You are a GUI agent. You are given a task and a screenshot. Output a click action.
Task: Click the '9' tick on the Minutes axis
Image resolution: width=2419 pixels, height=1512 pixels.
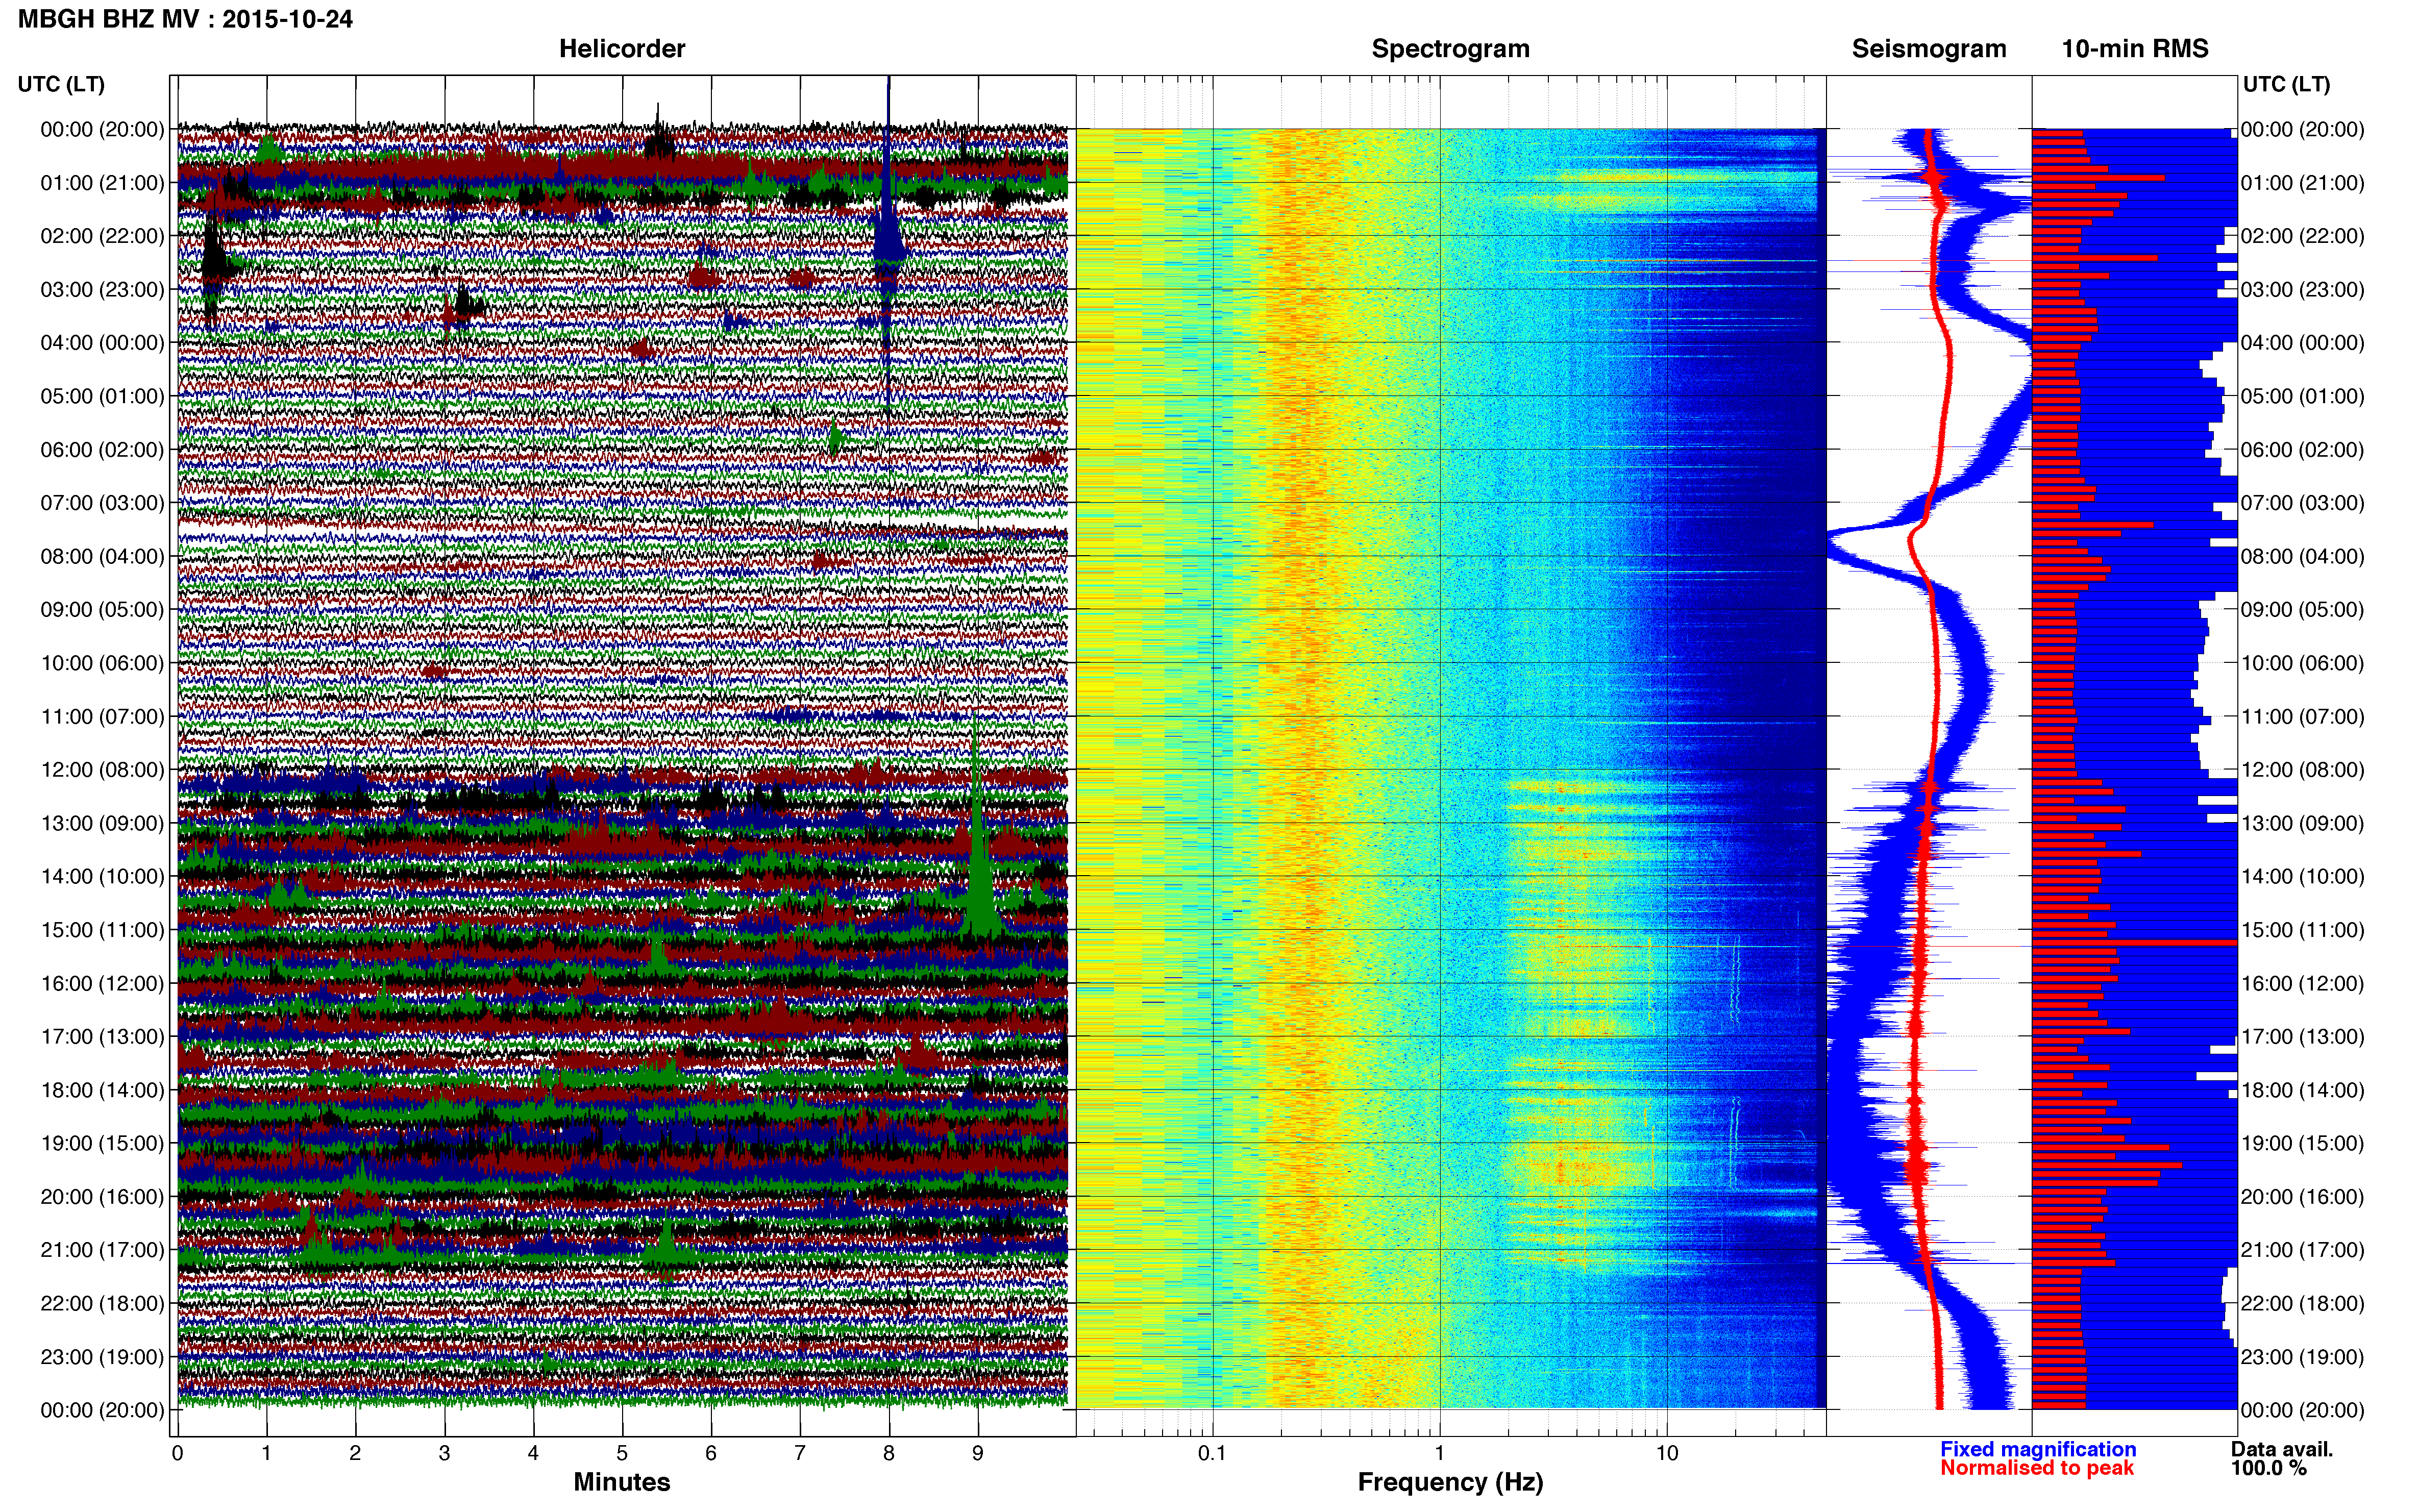978,1453
